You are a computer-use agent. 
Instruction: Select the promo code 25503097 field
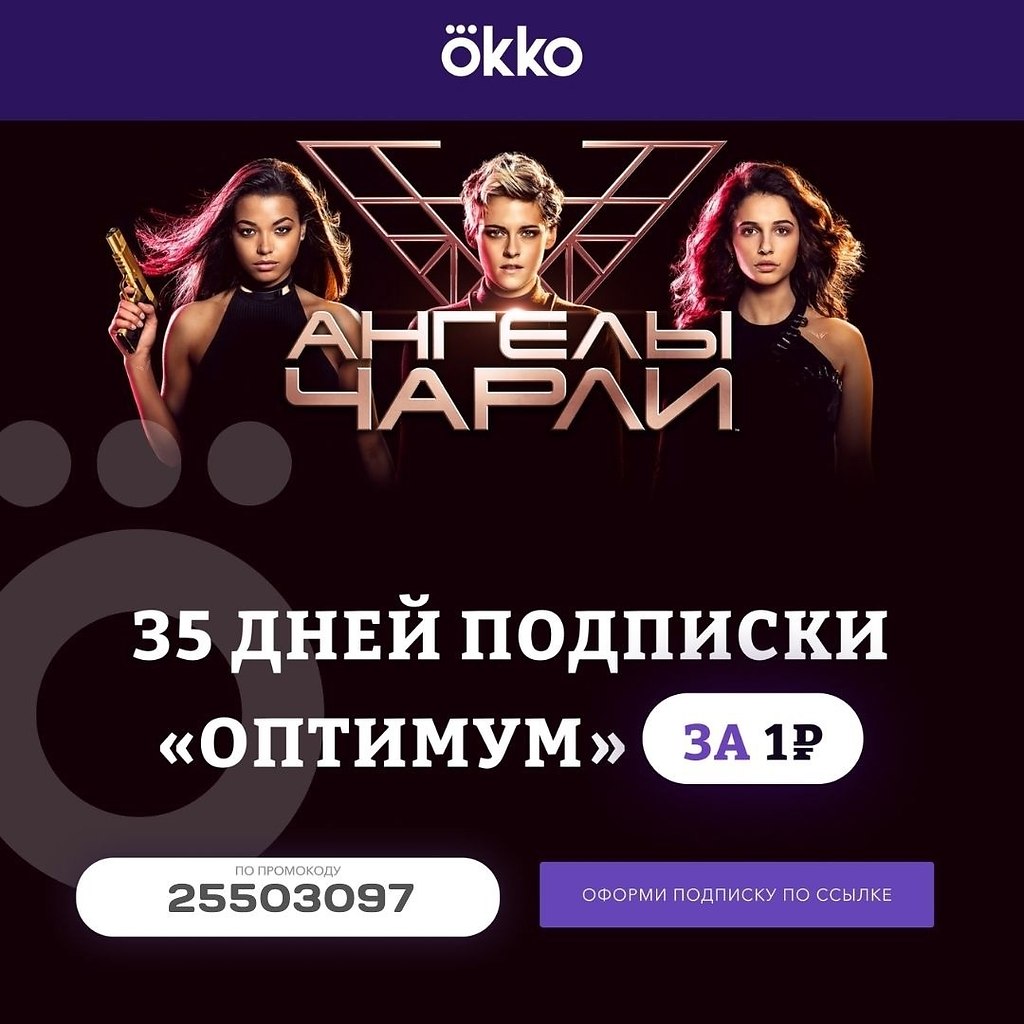pyautogui.click(x=288, y=897)
